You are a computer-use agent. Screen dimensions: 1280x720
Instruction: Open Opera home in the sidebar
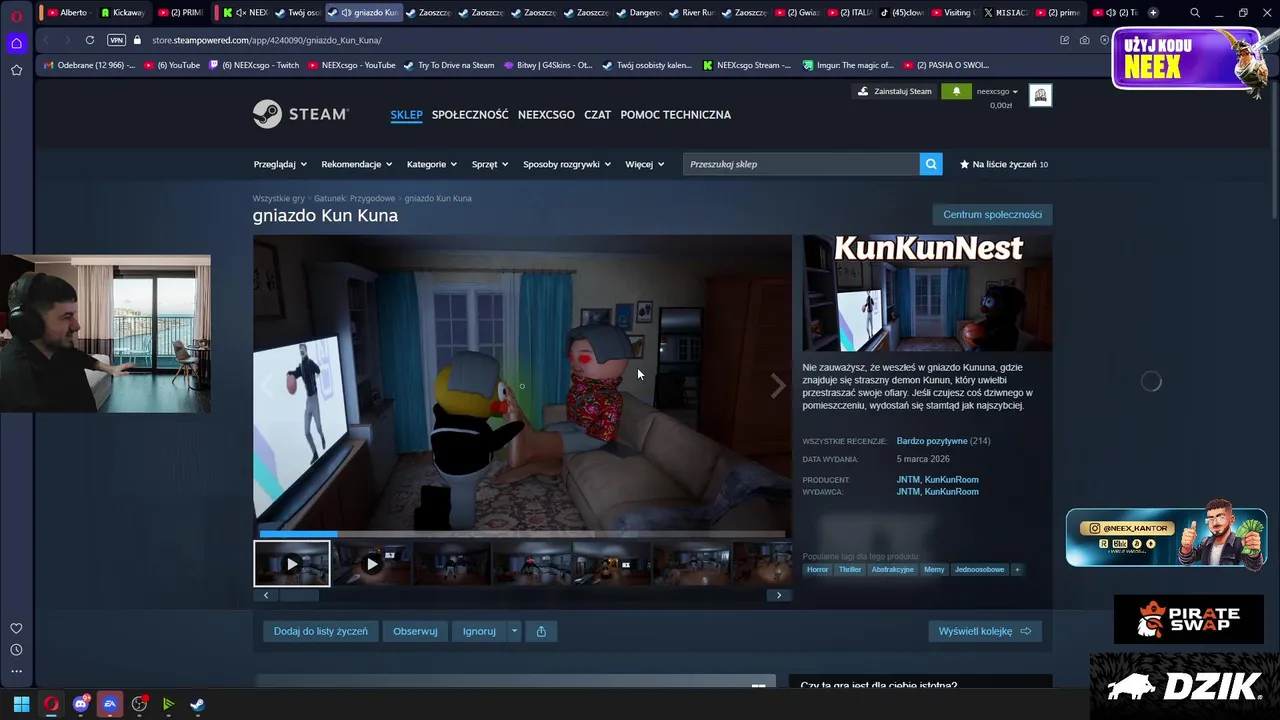tap(16, 43)
